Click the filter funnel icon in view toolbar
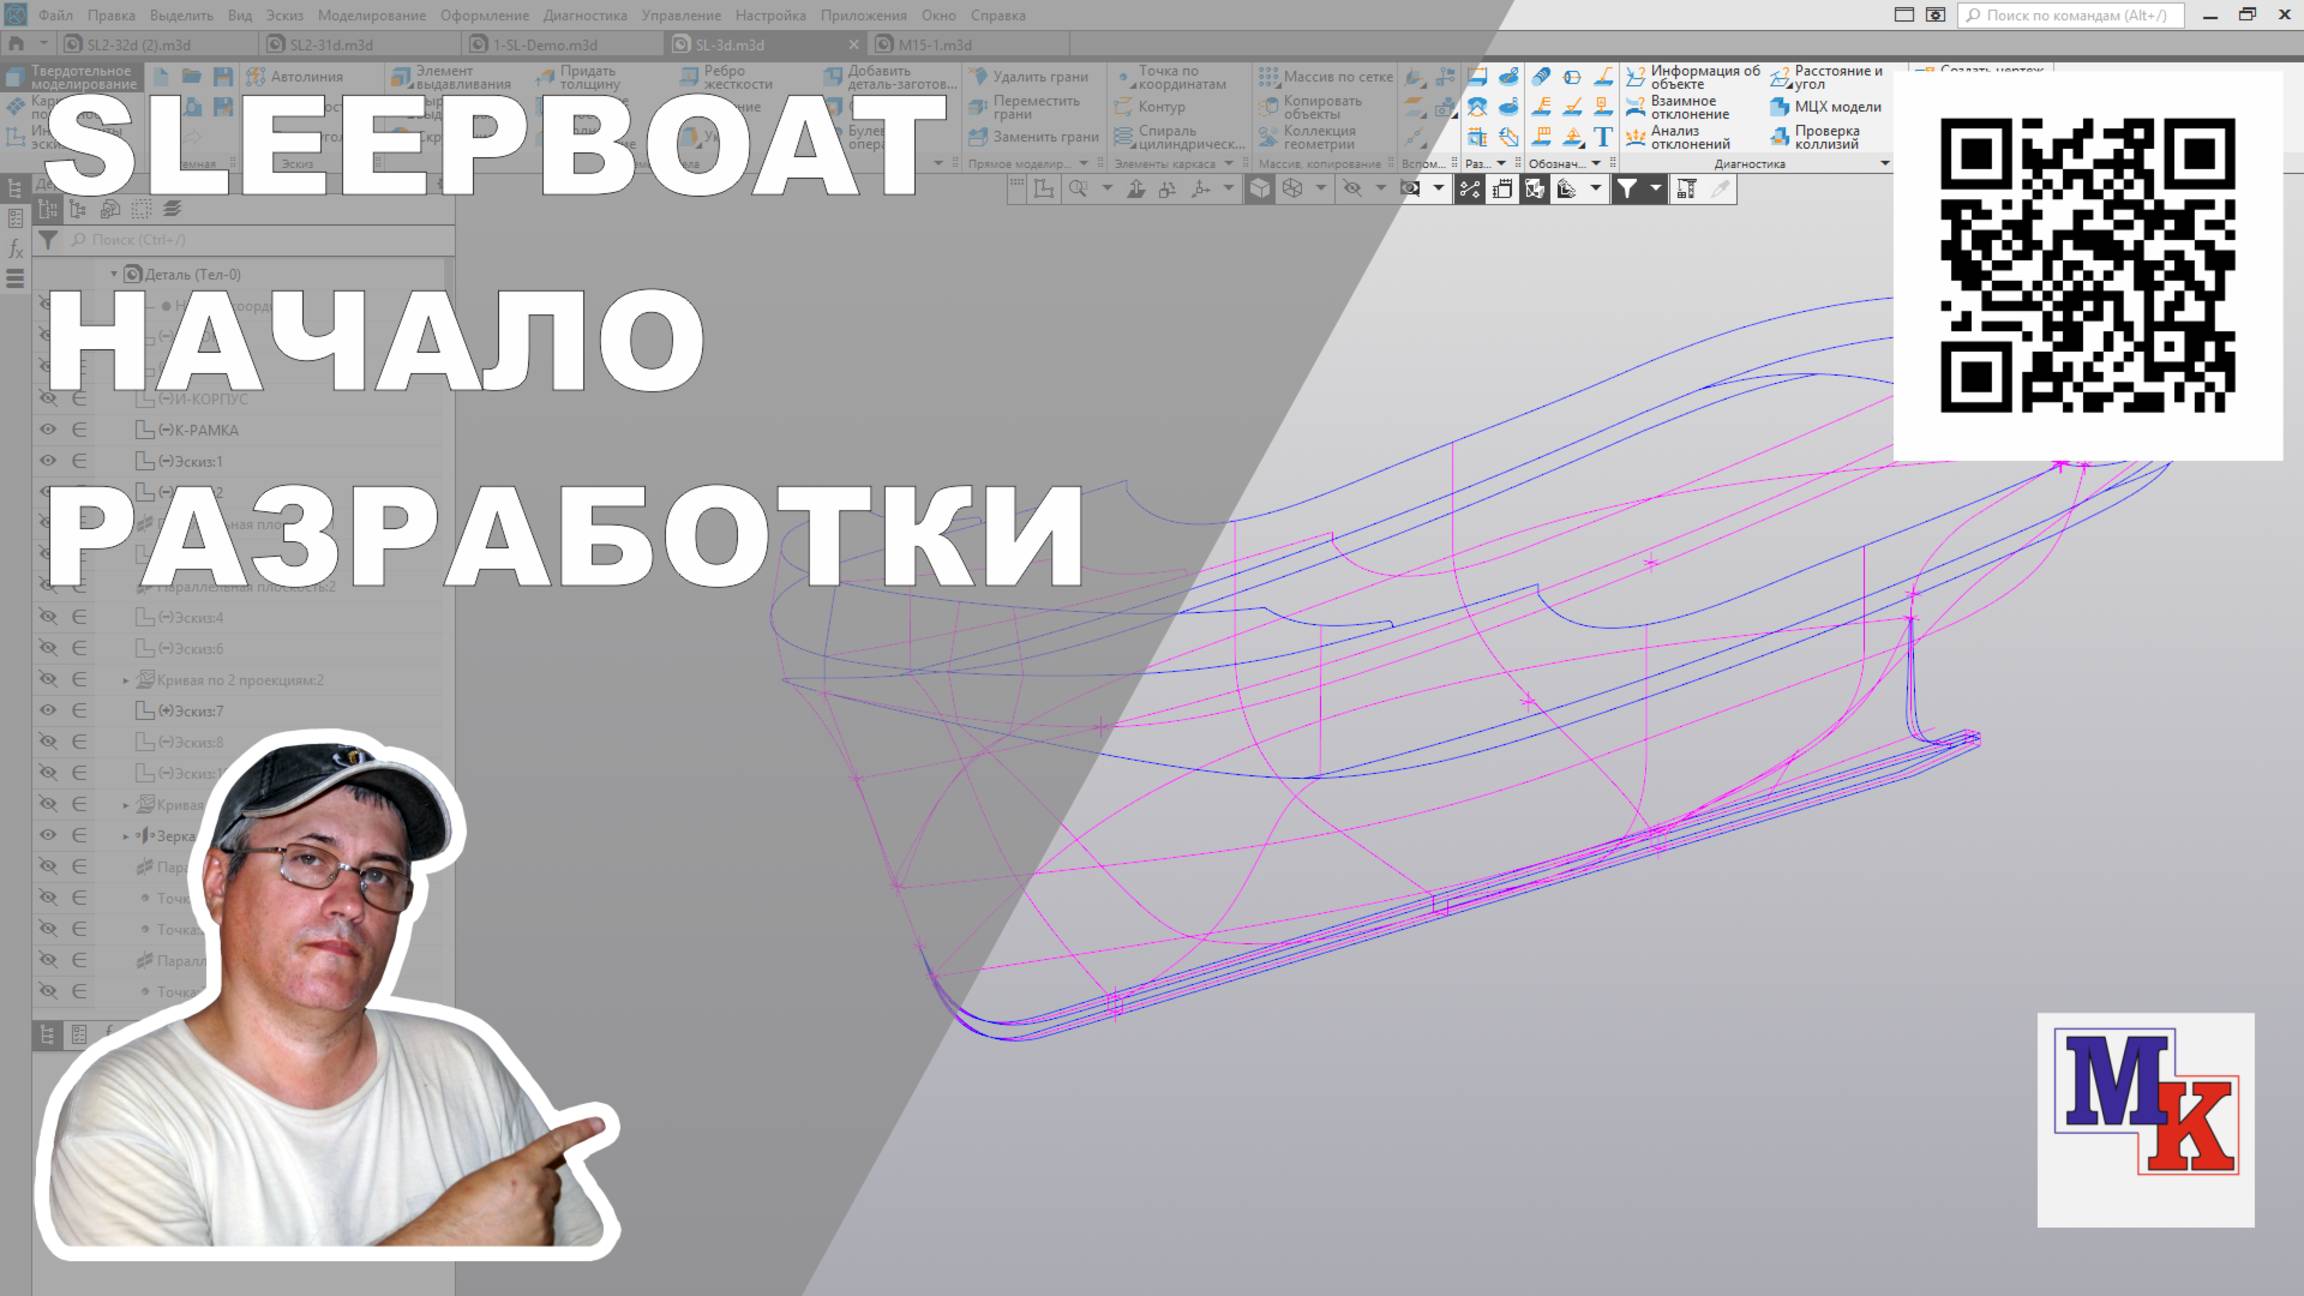Image resolution: width=2304 pixels, height=1296 pixels. pyautogui.click(x=1627, y=189)
